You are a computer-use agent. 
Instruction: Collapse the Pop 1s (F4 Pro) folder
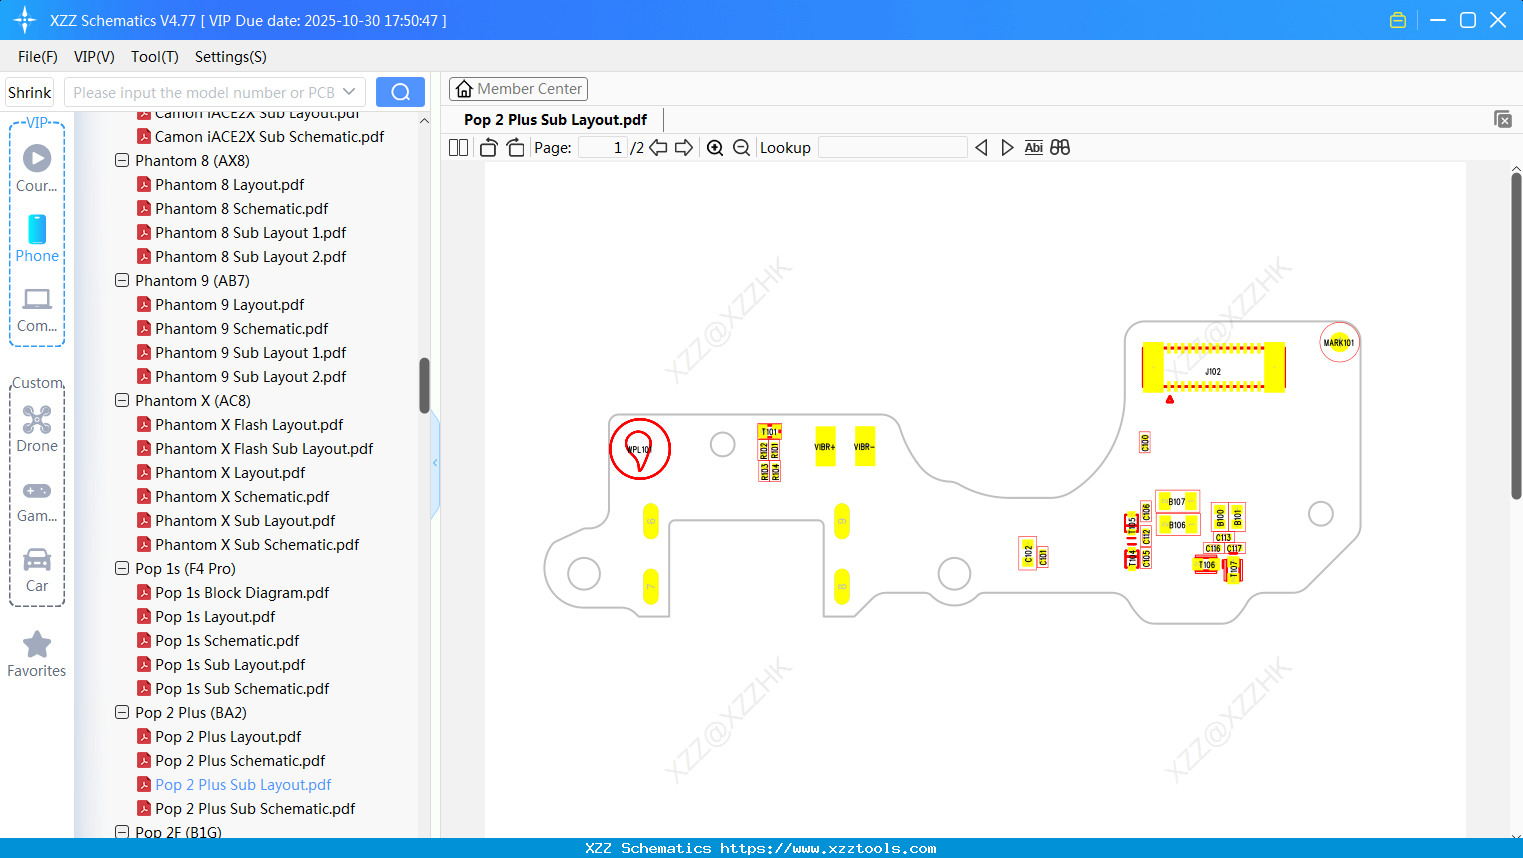[122, 568]
